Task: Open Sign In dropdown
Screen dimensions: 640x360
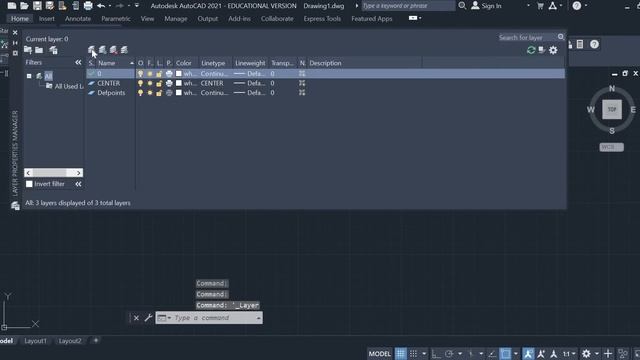Action: (x=528, y=6)
